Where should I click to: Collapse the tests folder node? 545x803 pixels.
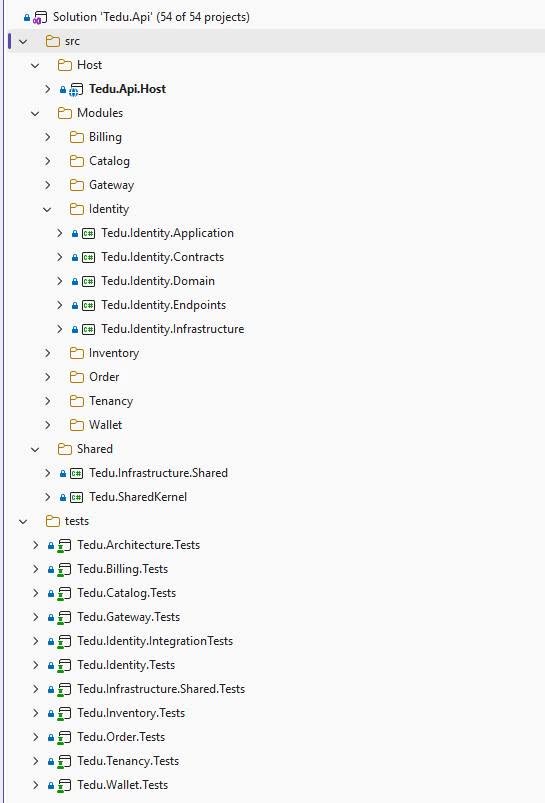point(23,522)
